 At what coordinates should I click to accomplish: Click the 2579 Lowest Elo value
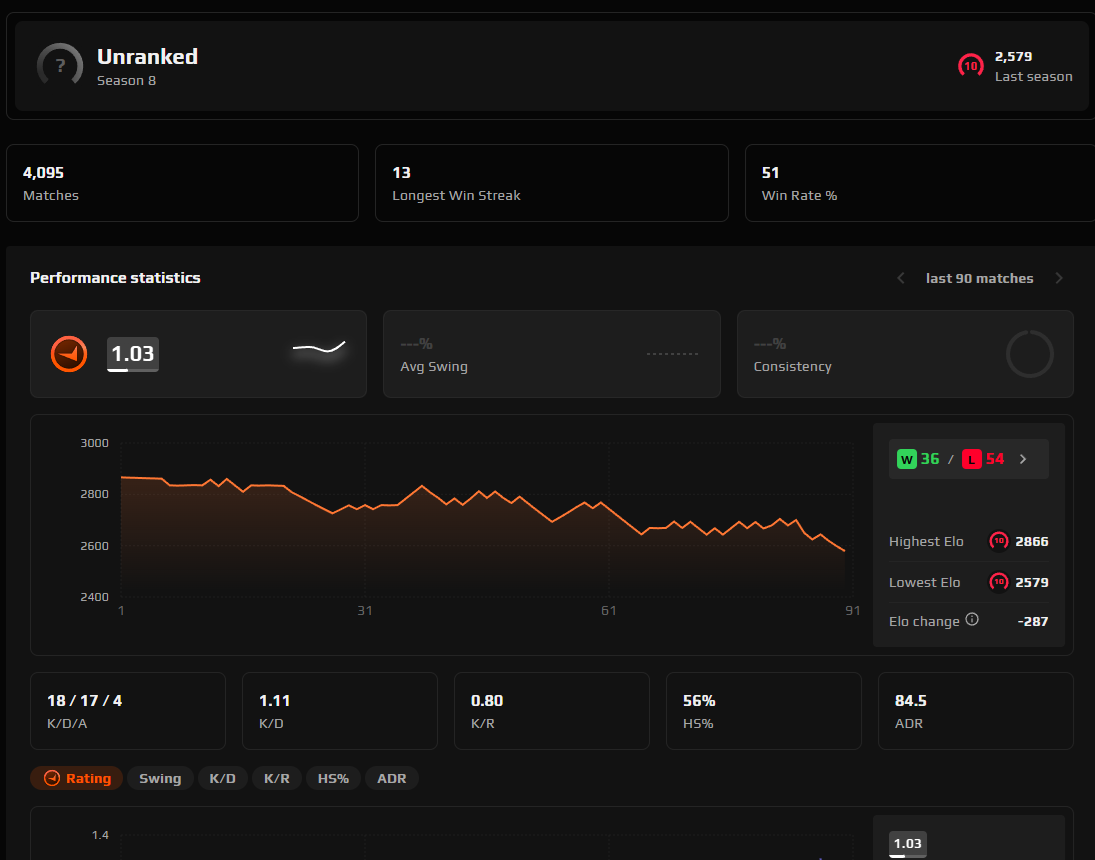(x=1031, y=582)
